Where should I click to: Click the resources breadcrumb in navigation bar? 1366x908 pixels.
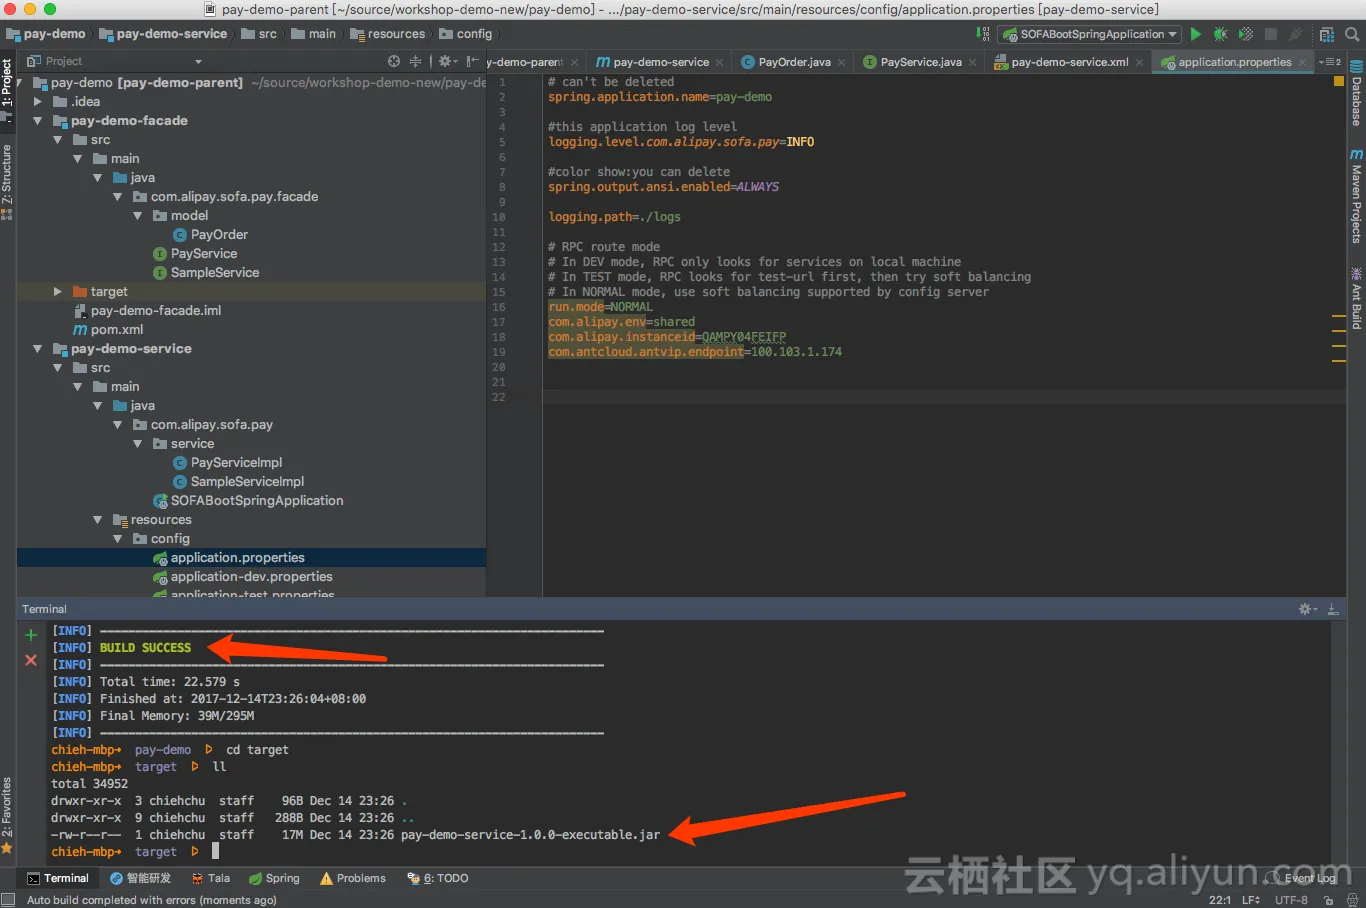[x=388, y=34]
